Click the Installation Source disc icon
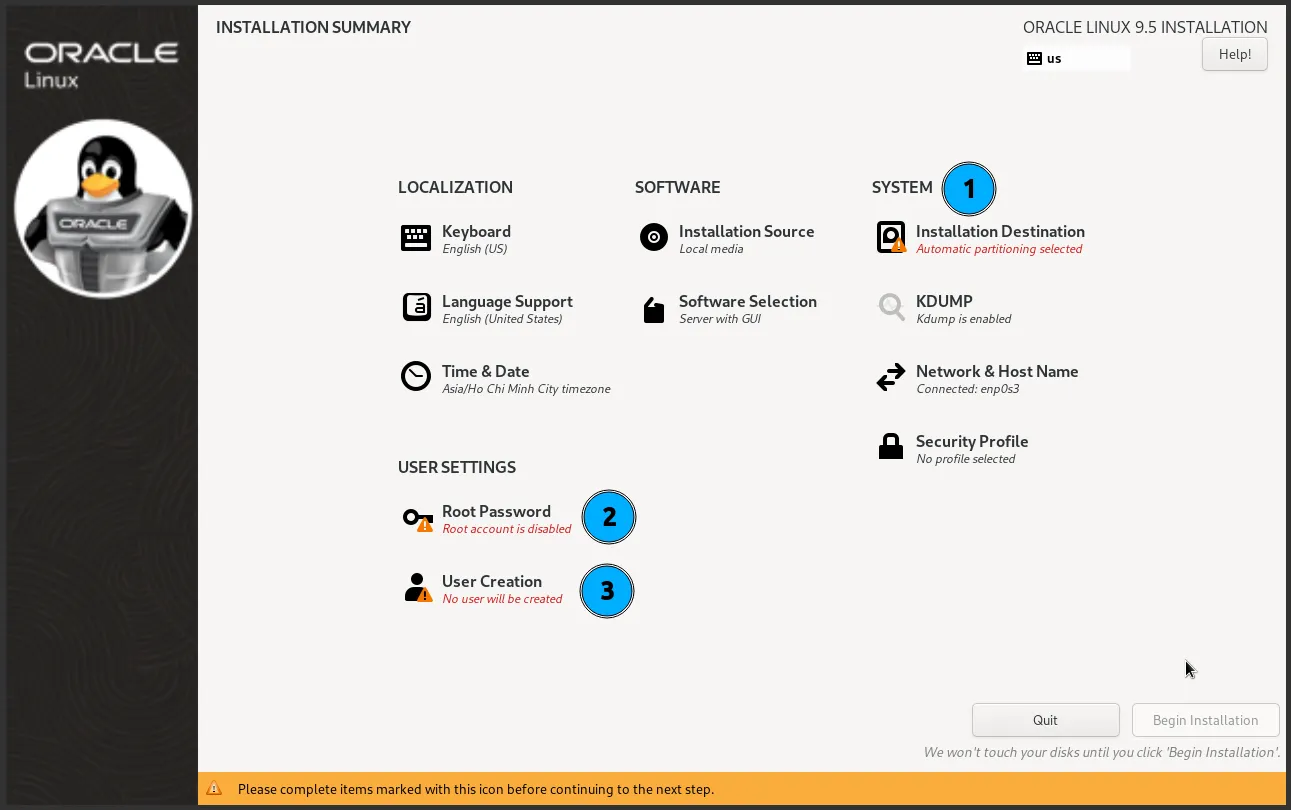1291x810 pixels. pos(653,238)
